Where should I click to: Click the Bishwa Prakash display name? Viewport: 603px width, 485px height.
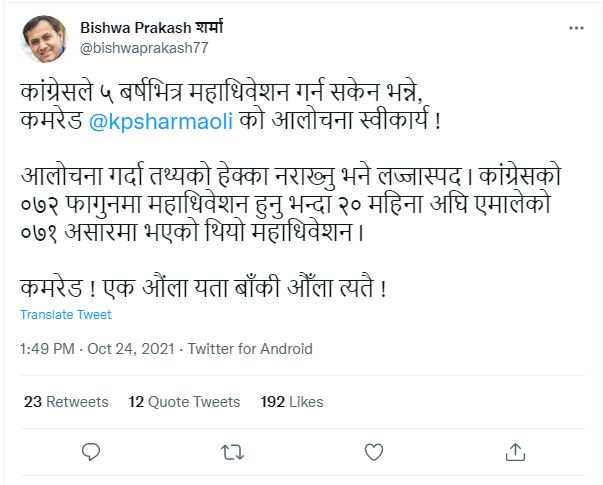coord(143,28)
